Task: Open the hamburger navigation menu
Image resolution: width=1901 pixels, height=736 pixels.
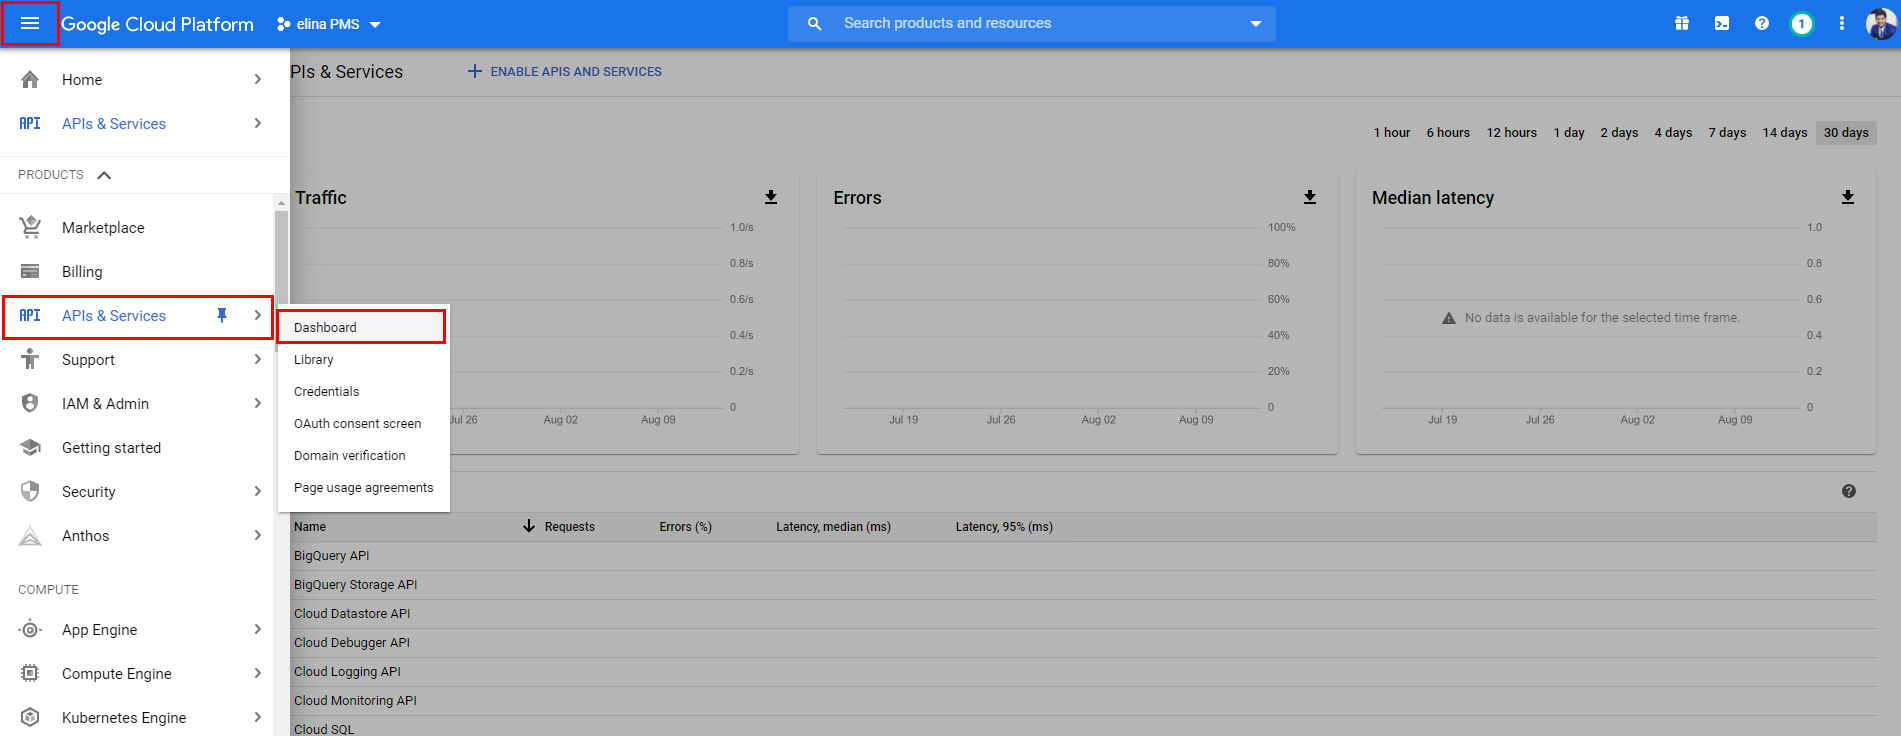Action: click(x=30, y=23)
